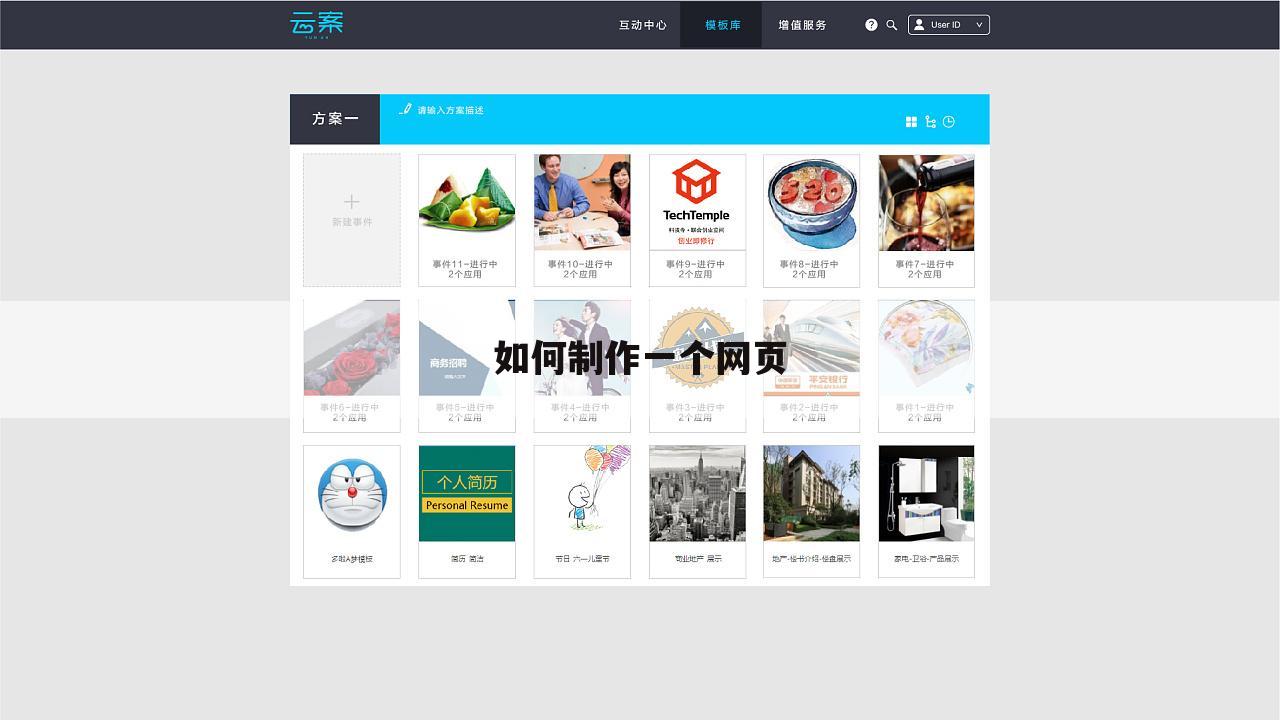The image size is (1280, 720).
Task: Click the history clock icon
Action: (948, 121)
